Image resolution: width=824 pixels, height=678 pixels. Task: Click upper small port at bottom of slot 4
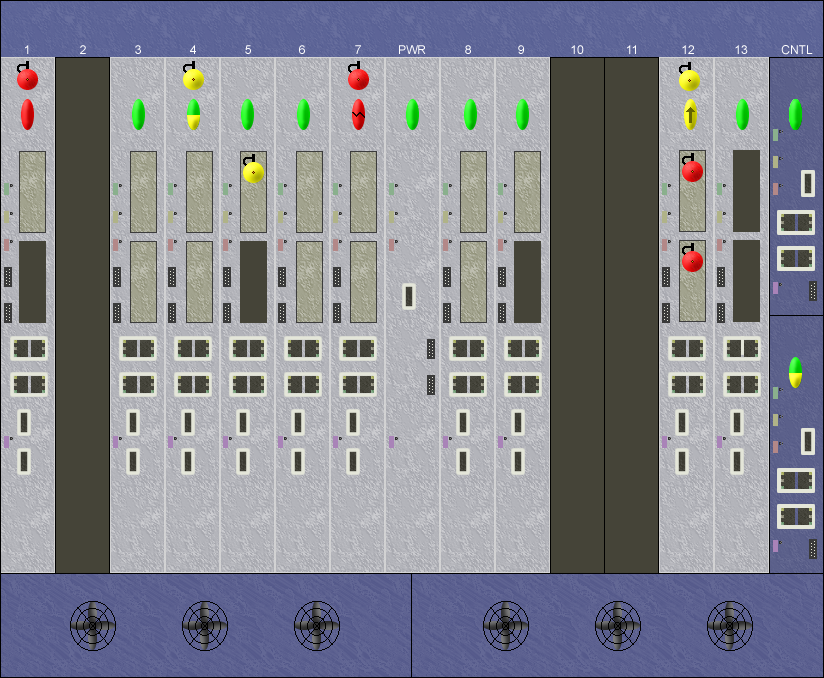pyautogui.click(x=188, y=423)
